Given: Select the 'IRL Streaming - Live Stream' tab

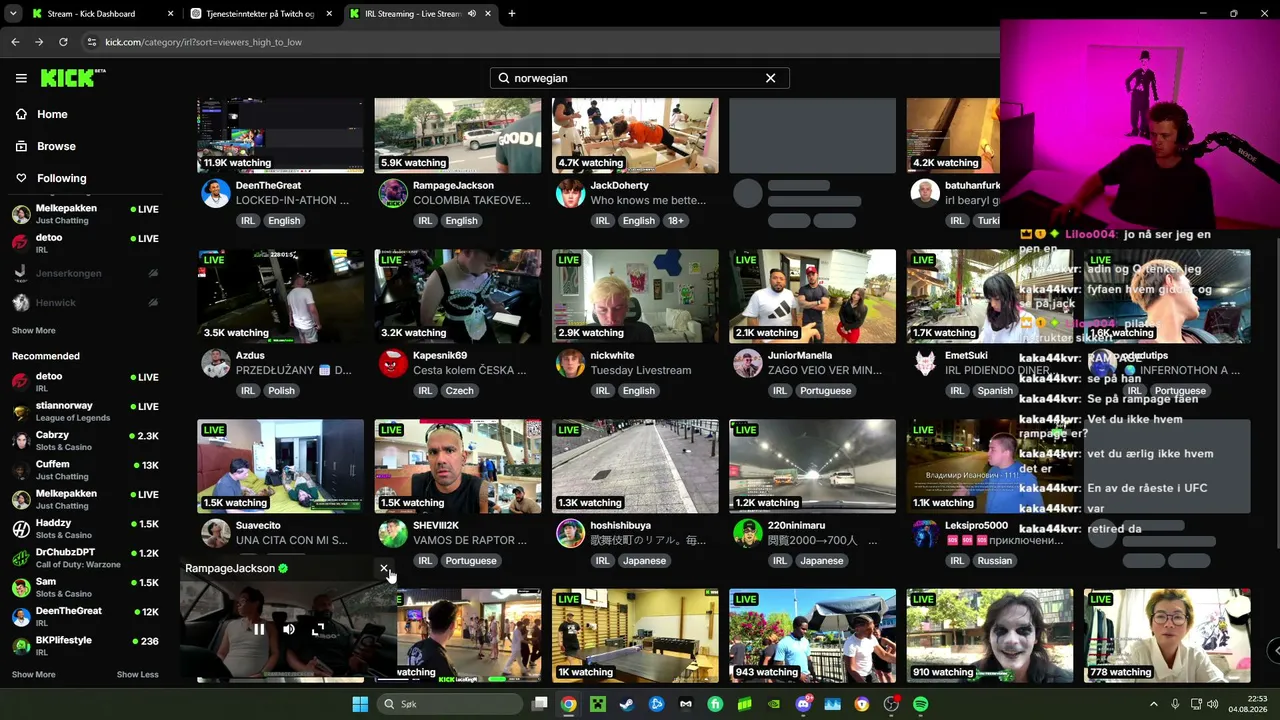Looking at the screenshot, I should coord(421,14).
